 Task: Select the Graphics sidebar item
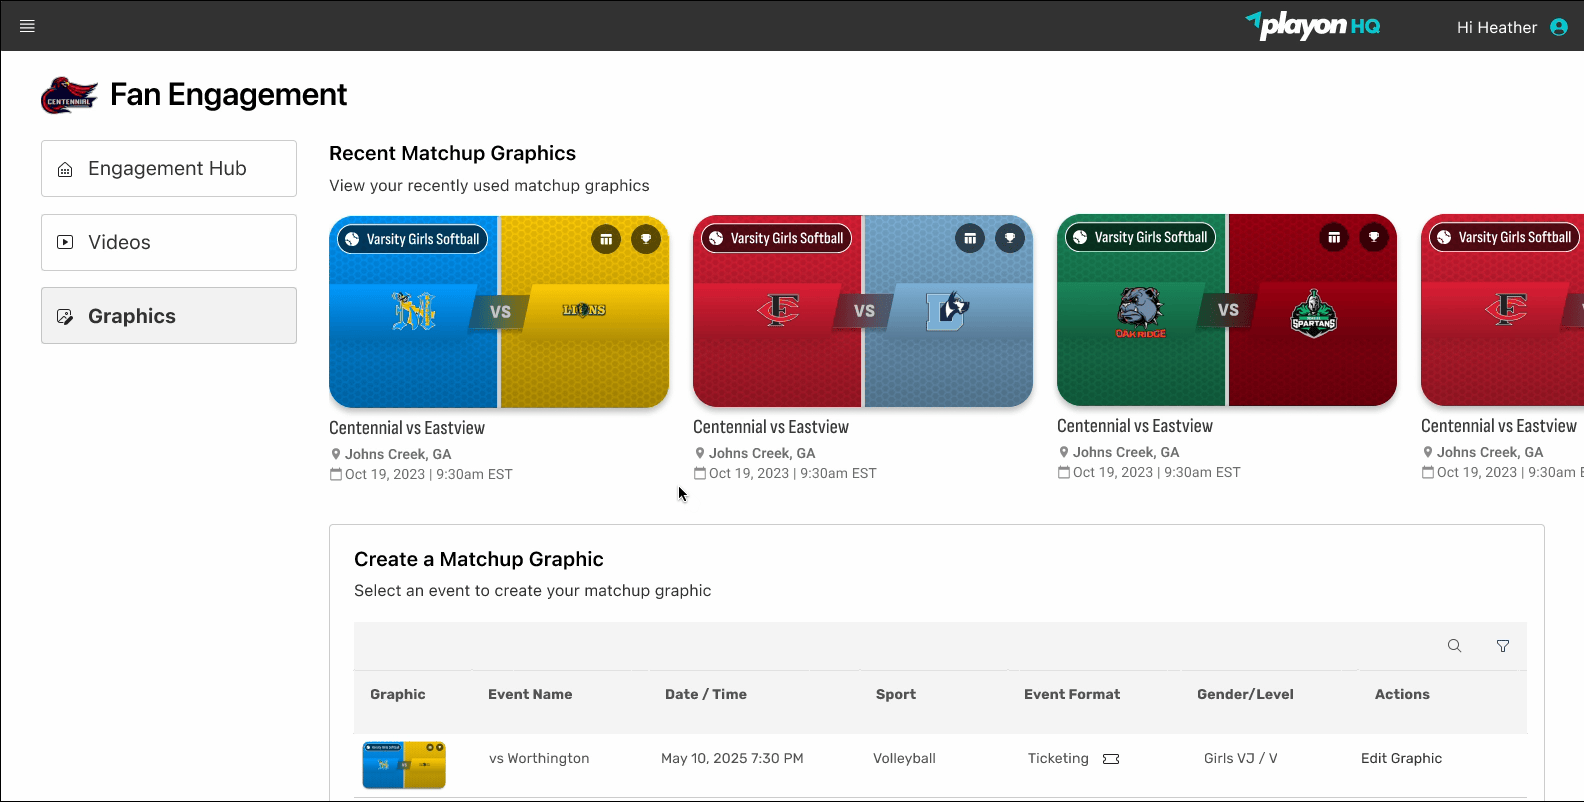click(169, 316)
